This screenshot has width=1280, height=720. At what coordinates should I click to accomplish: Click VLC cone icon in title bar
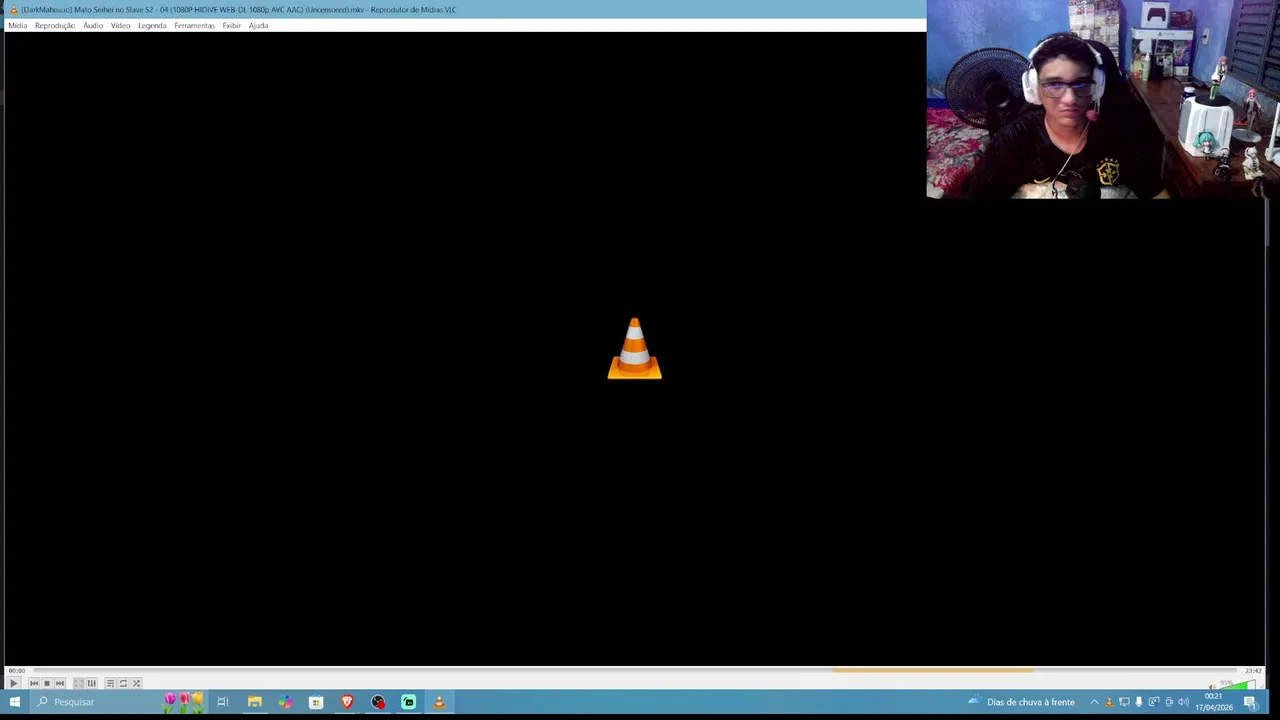tap(13, 9)
